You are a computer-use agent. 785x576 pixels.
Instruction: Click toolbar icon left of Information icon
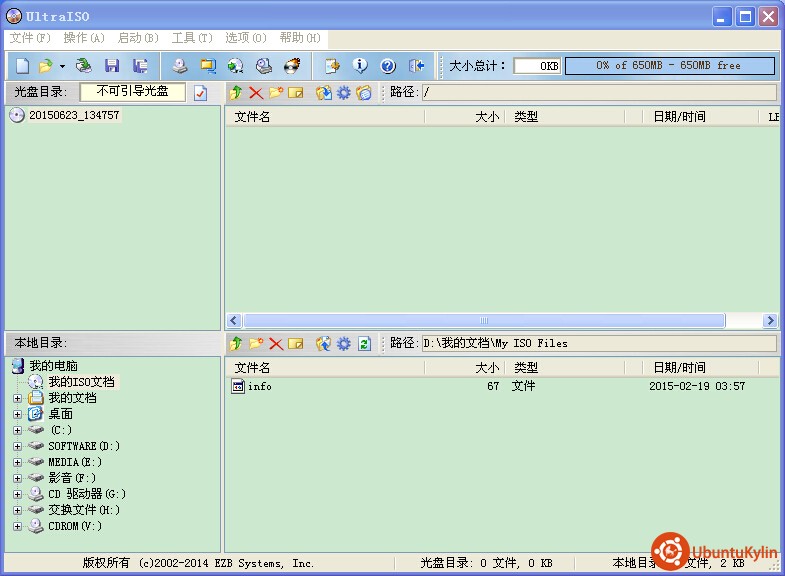point(332,66)
